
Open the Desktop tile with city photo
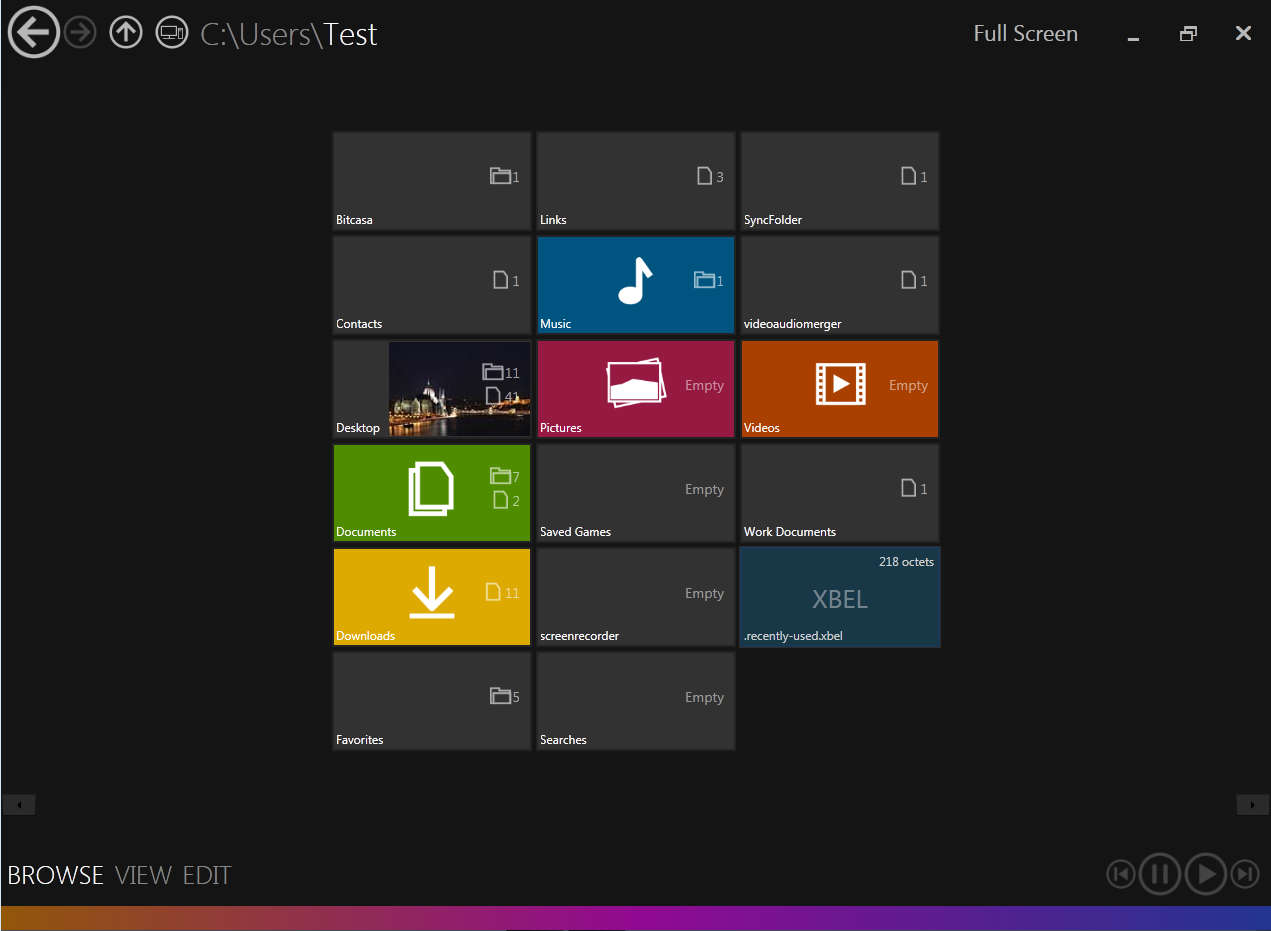[432, 389]
